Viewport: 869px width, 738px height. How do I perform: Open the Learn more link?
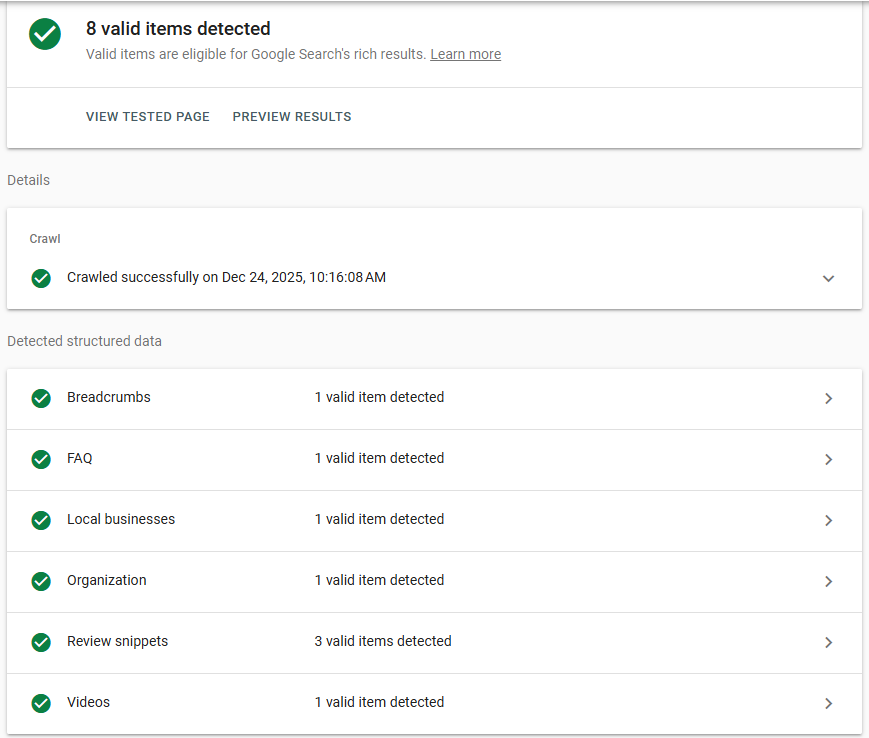pyautogui.click(x=465, y=54)
